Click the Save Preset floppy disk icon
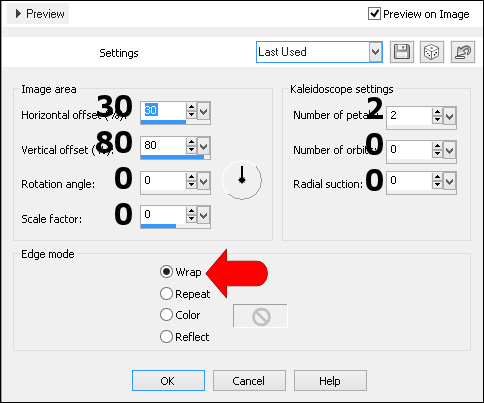The height and width of the screenshot is (403, 484). point(402,52)
